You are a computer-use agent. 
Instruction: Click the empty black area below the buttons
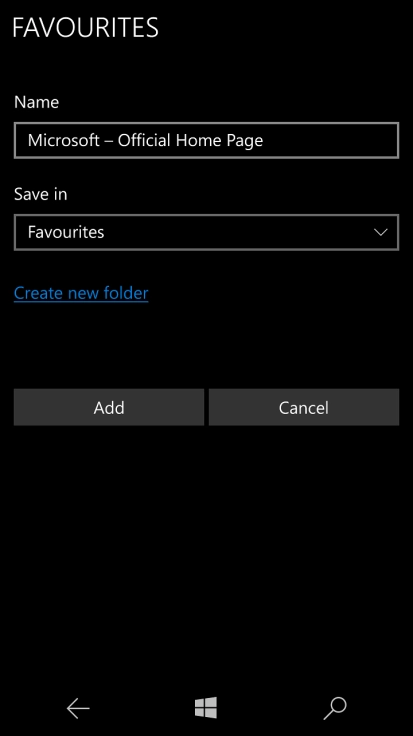click(206, 554)
